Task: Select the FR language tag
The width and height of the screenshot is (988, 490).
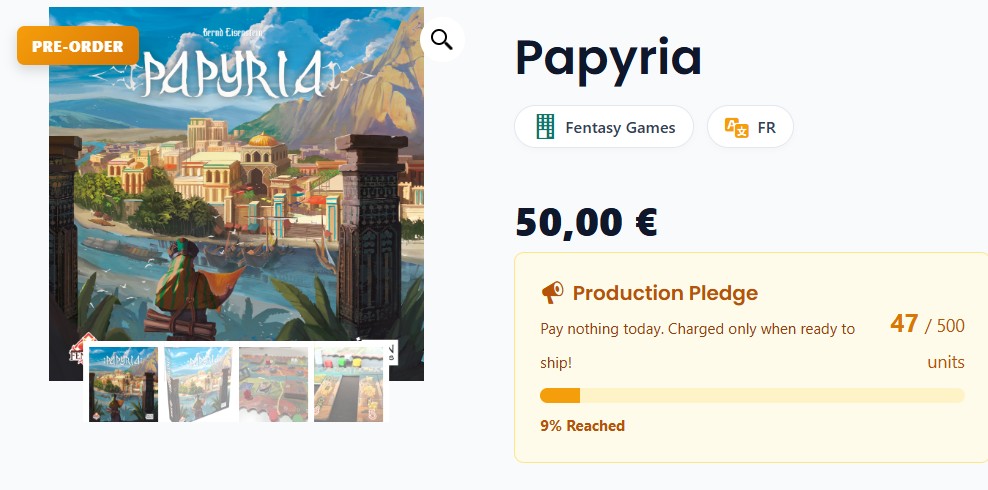Action: click(750, 127)
